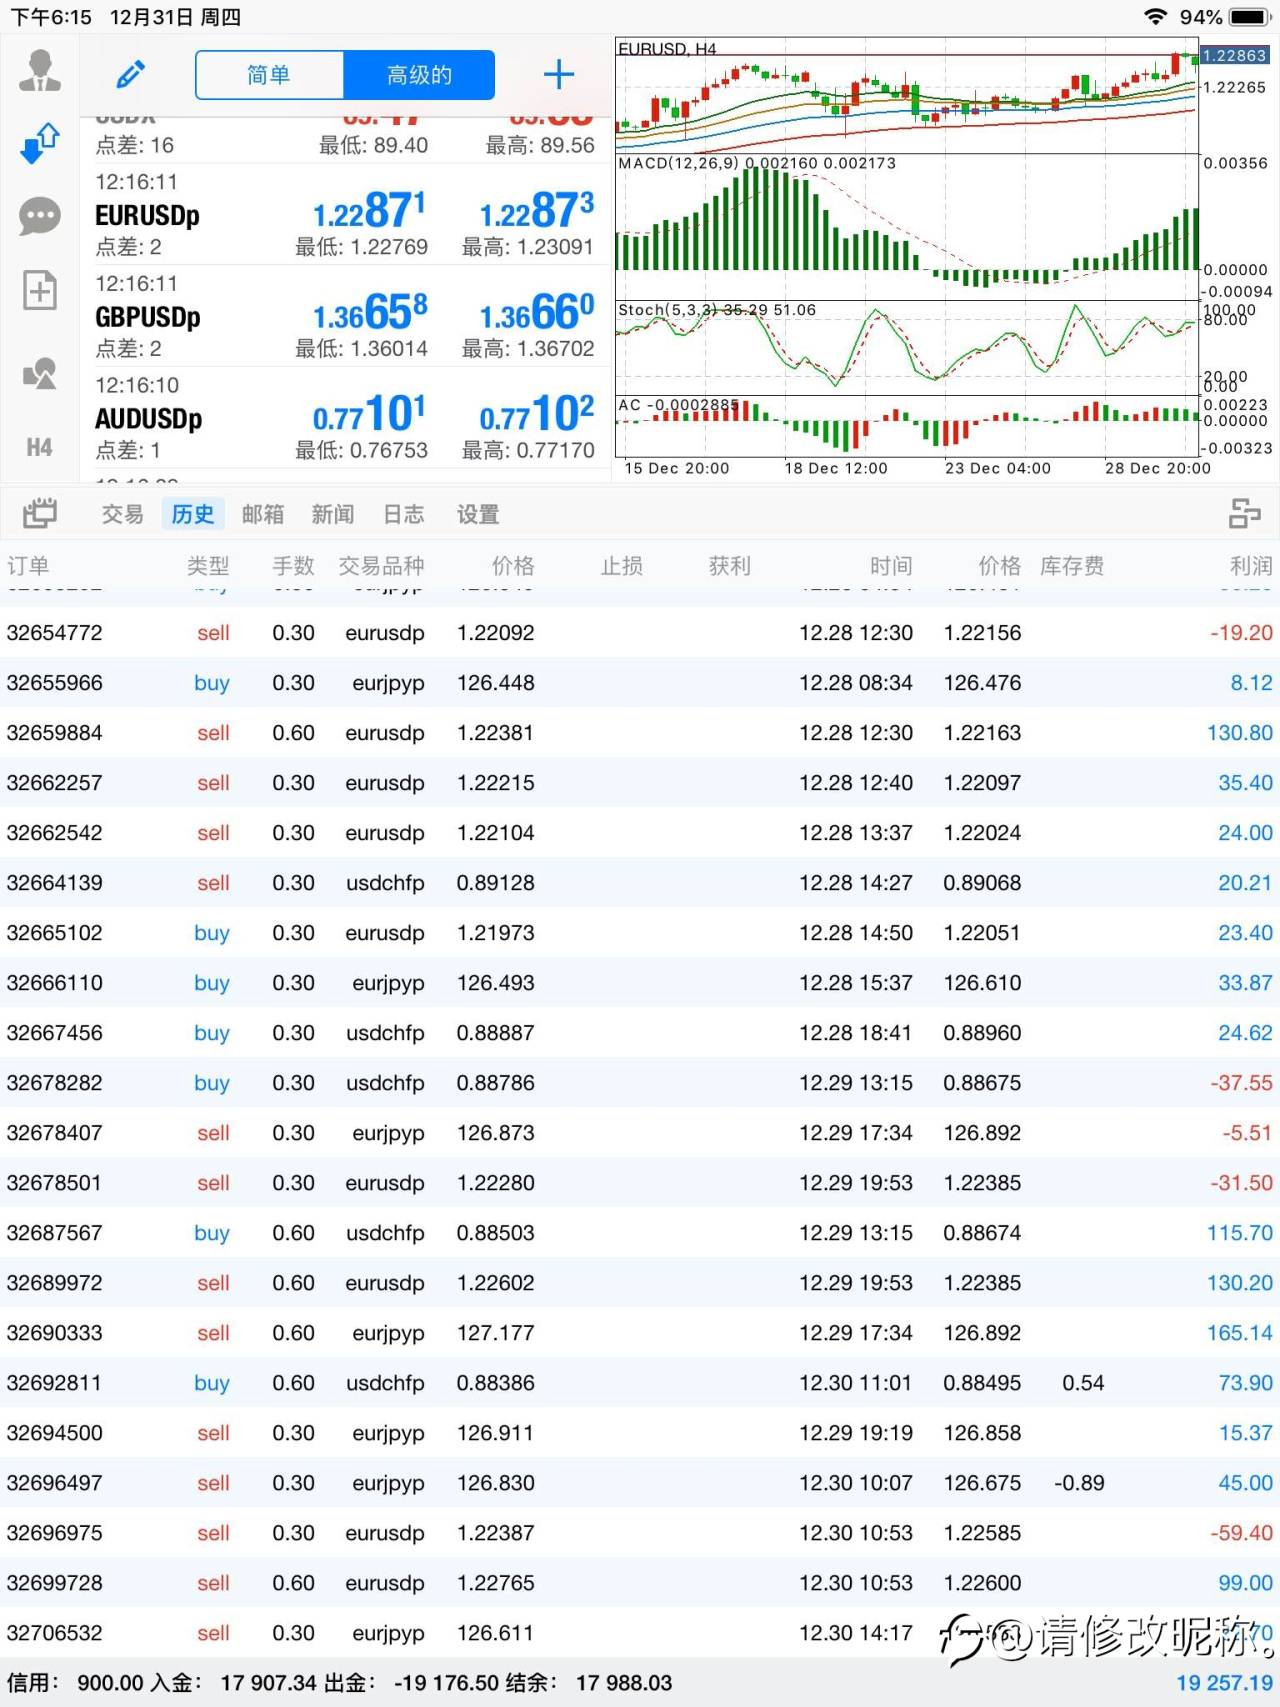Sort history by 类型 column header
This screenshot has height=1707, width=1280.
[x=208, y=566]
